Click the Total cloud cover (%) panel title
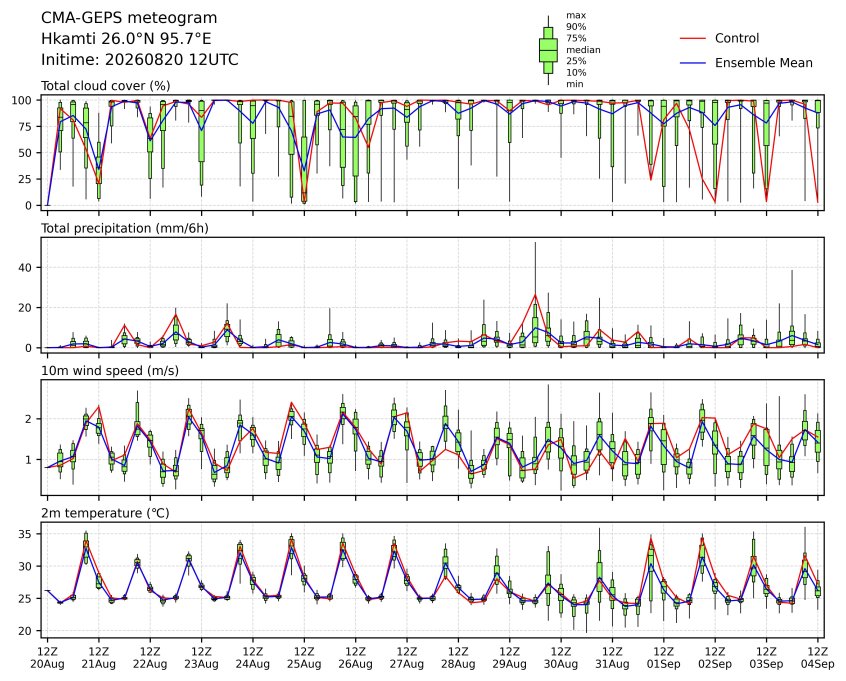The height and width of the screenshot is (681, 846). tap(106, 86)
